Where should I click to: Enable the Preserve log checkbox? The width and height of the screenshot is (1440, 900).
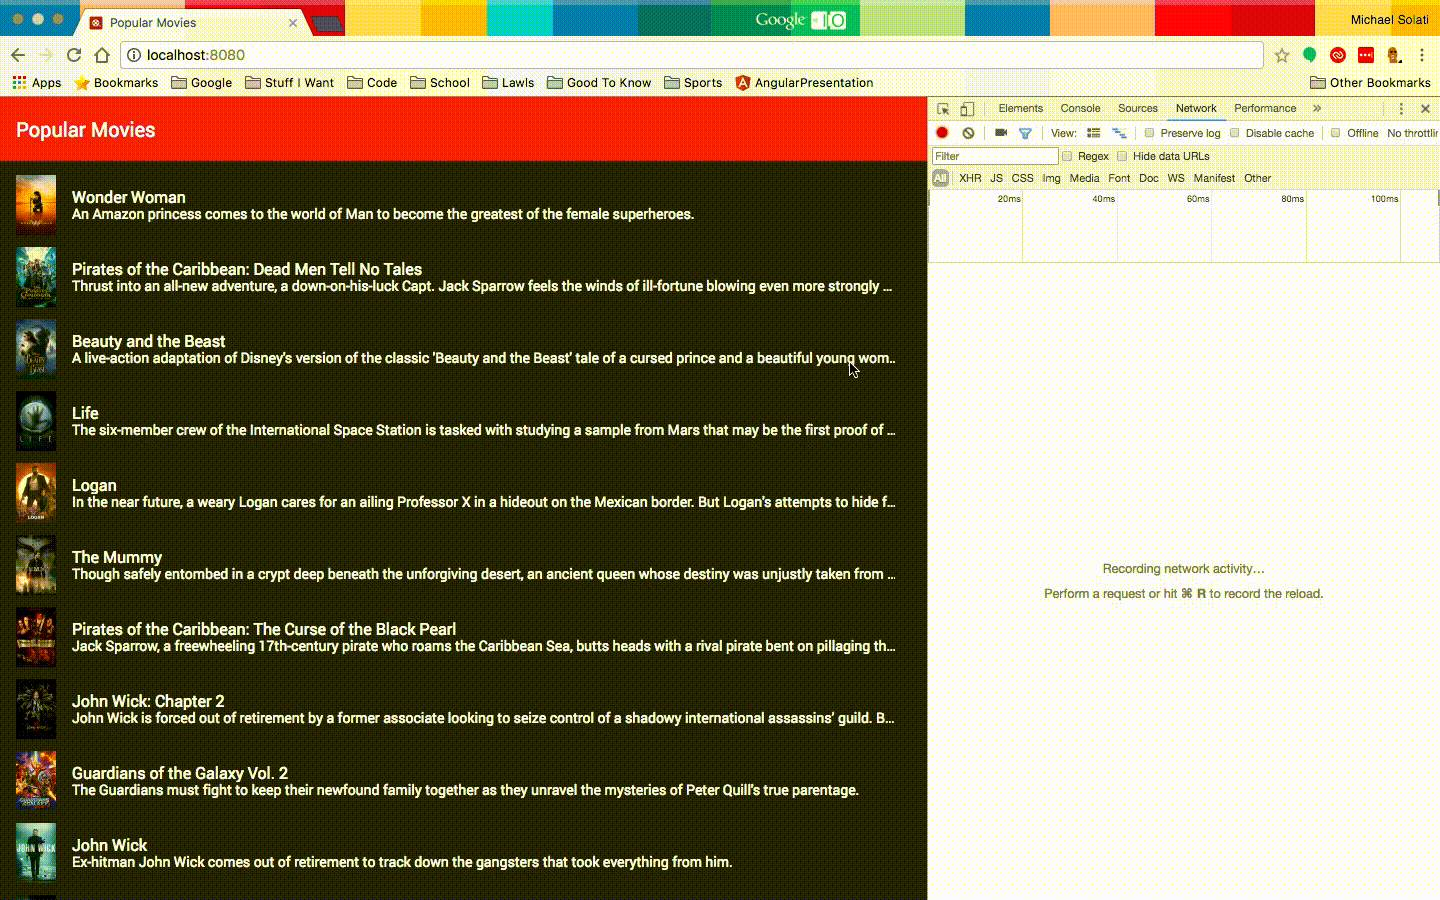pyautogui.click(x=1149, y=133)
